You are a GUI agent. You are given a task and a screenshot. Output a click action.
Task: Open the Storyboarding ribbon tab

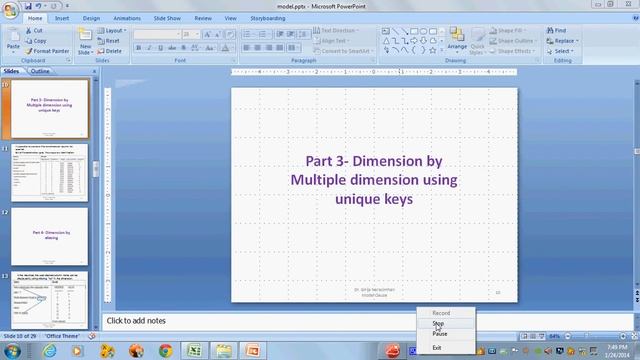268,18
